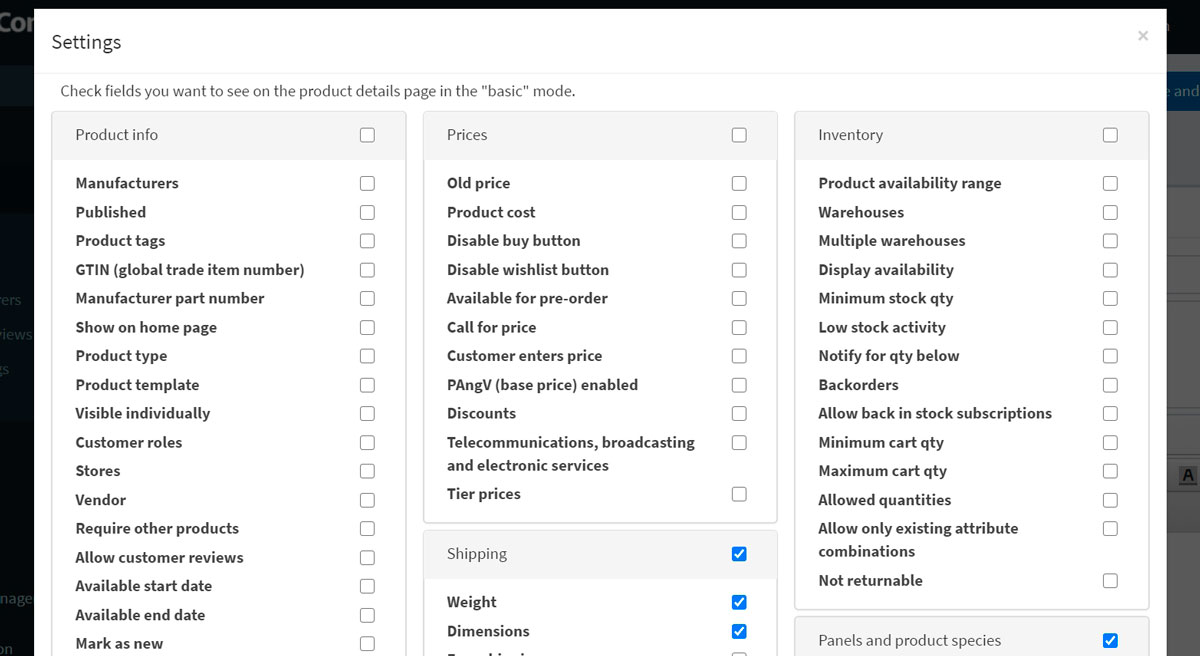Tick the Discounts checkbox
This screenshot has height=656, width=1200.
tap(739, 414)
